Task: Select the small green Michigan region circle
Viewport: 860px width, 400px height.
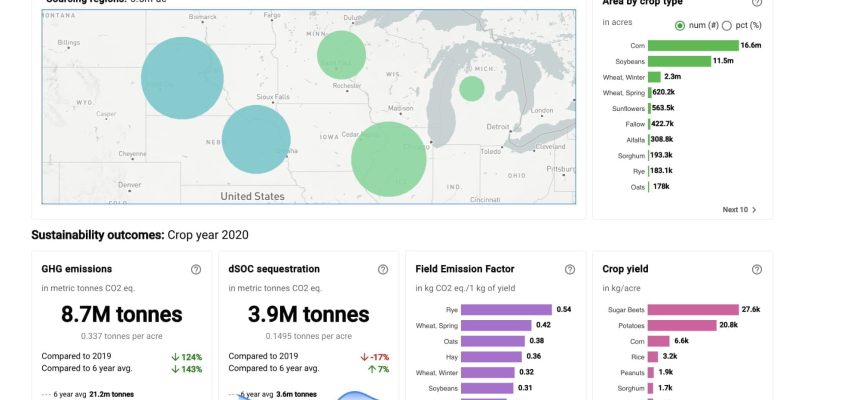Action: (472, 88)
